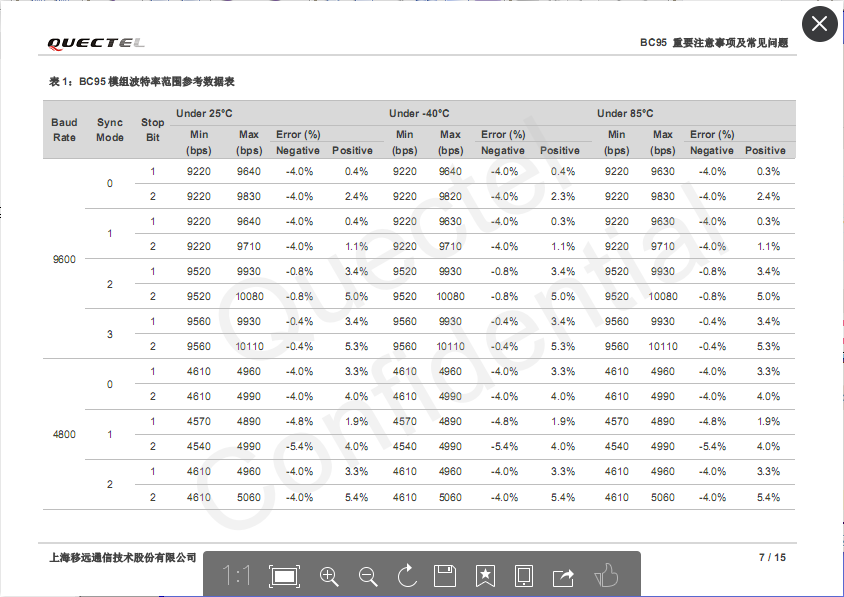Click the thumbs-up like icon
844x597 pixels.
[606, 575]
